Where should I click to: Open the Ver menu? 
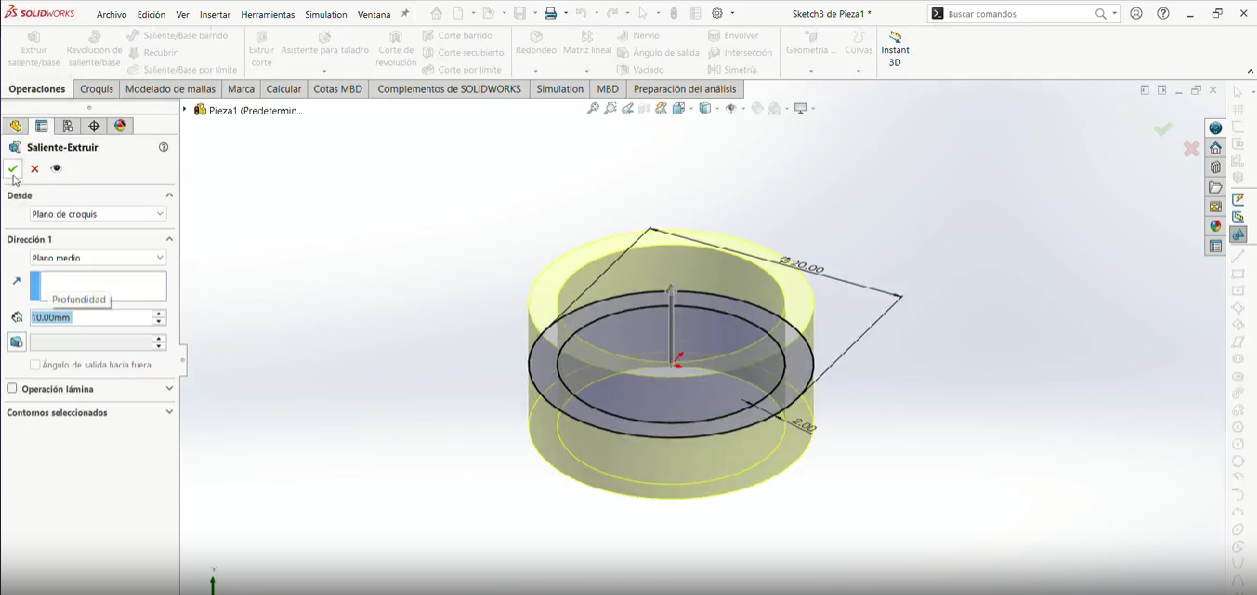point(183,15)
